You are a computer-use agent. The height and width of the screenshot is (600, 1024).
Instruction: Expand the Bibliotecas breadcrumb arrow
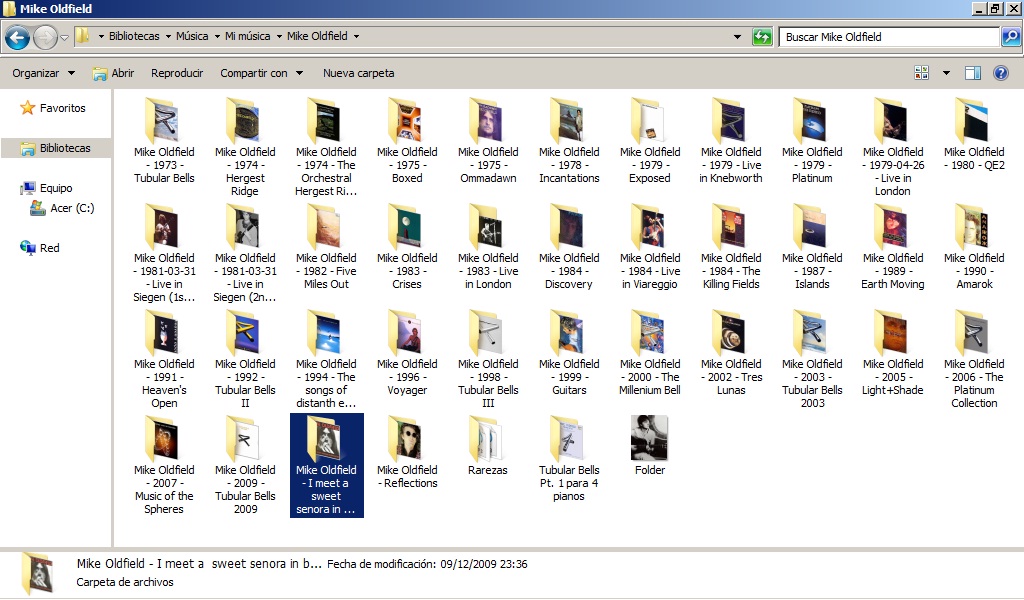point(168,37)
